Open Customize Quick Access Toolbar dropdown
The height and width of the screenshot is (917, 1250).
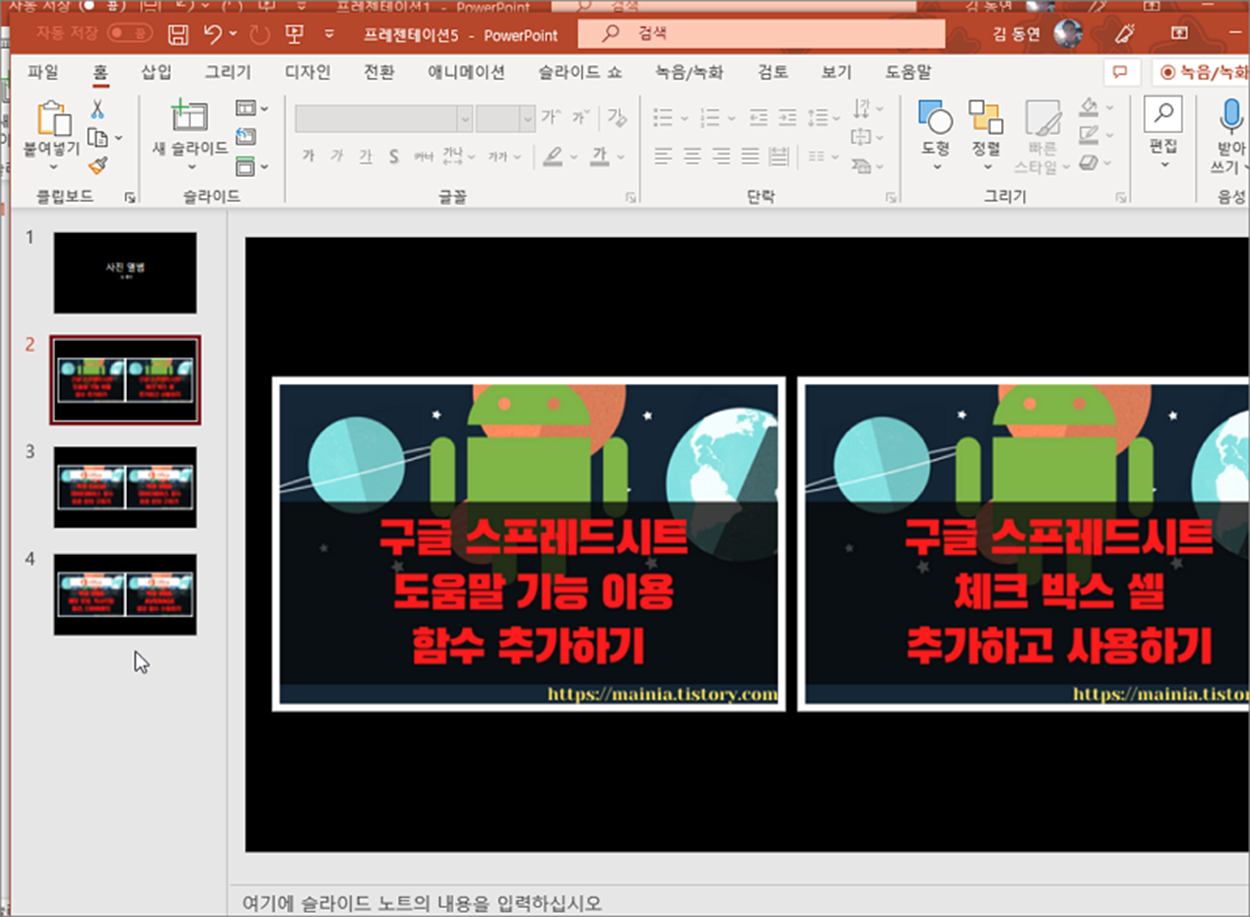(329, 35)
